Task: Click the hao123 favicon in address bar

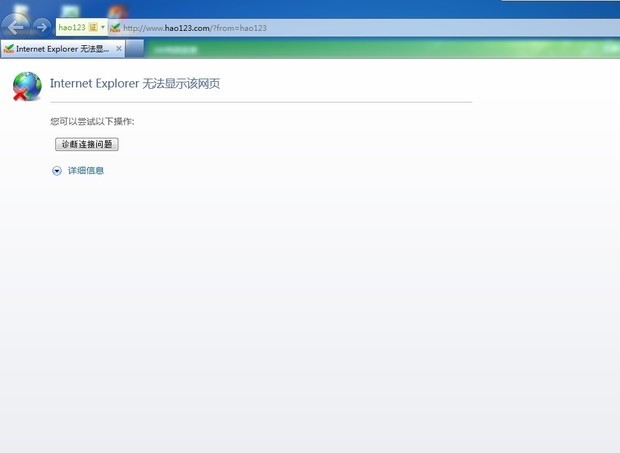Action: (115, 28)
